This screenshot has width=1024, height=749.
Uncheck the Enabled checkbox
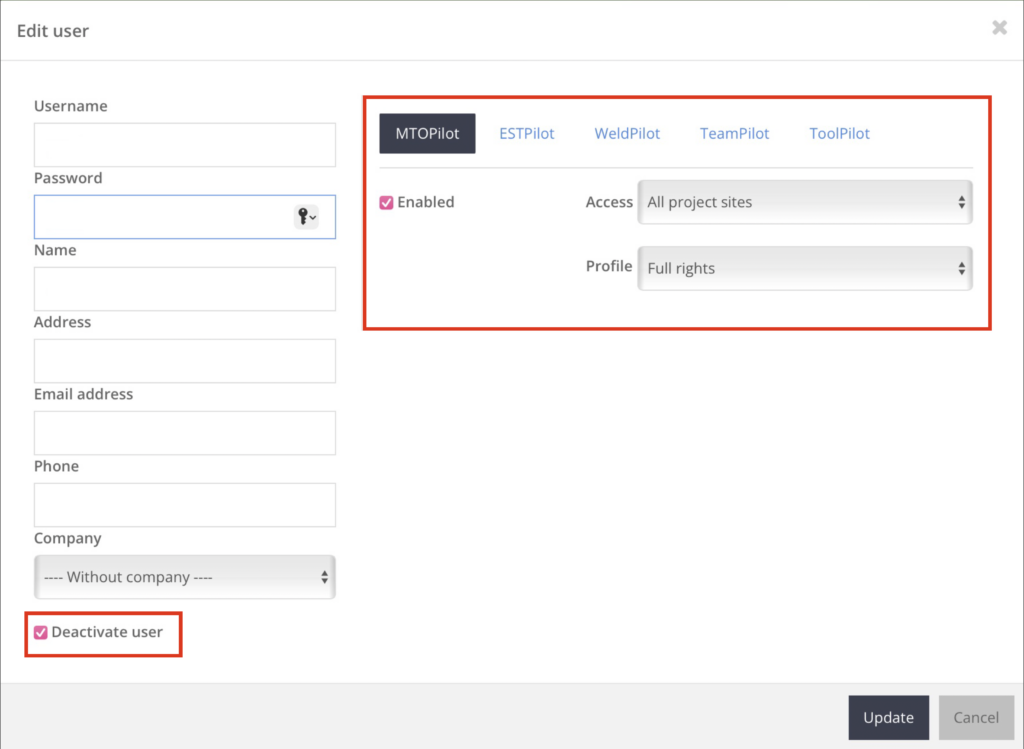pyautogui.click(x=386, y=202)
